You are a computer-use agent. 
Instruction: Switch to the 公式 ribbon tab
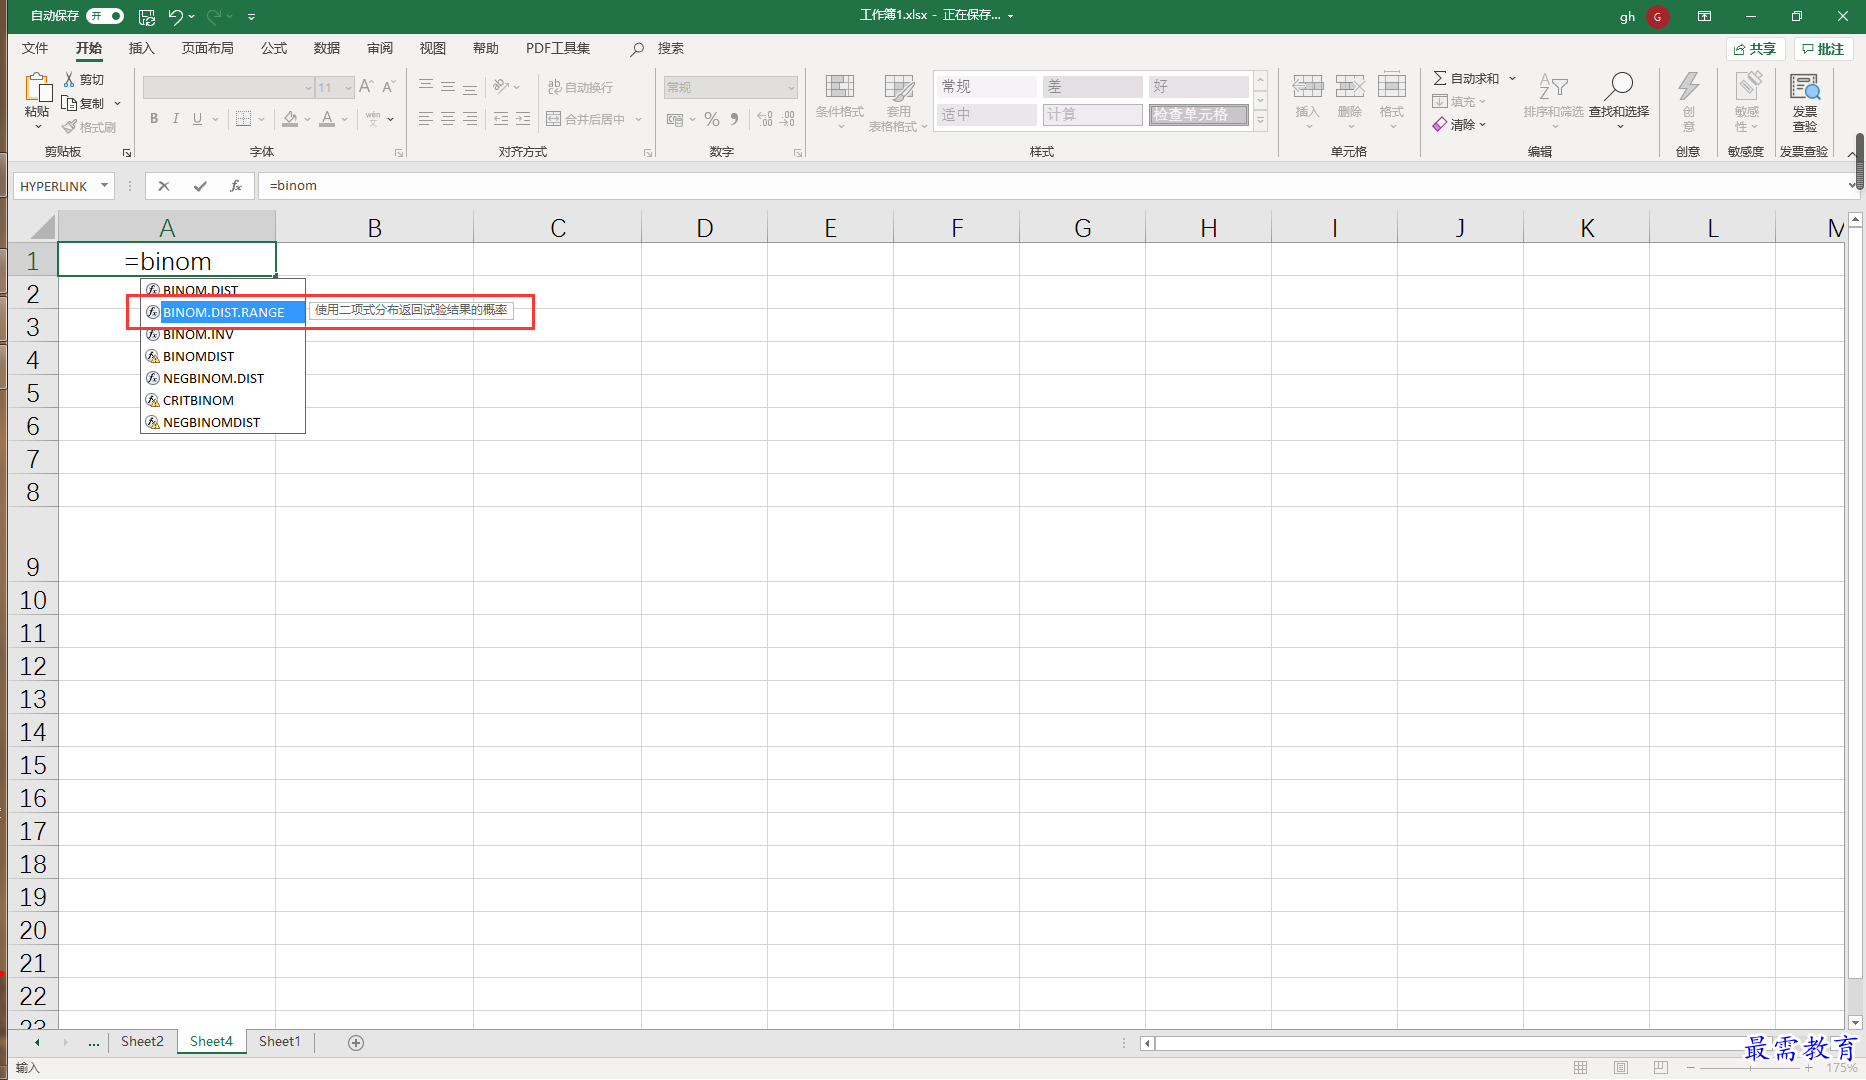[273, 48]
